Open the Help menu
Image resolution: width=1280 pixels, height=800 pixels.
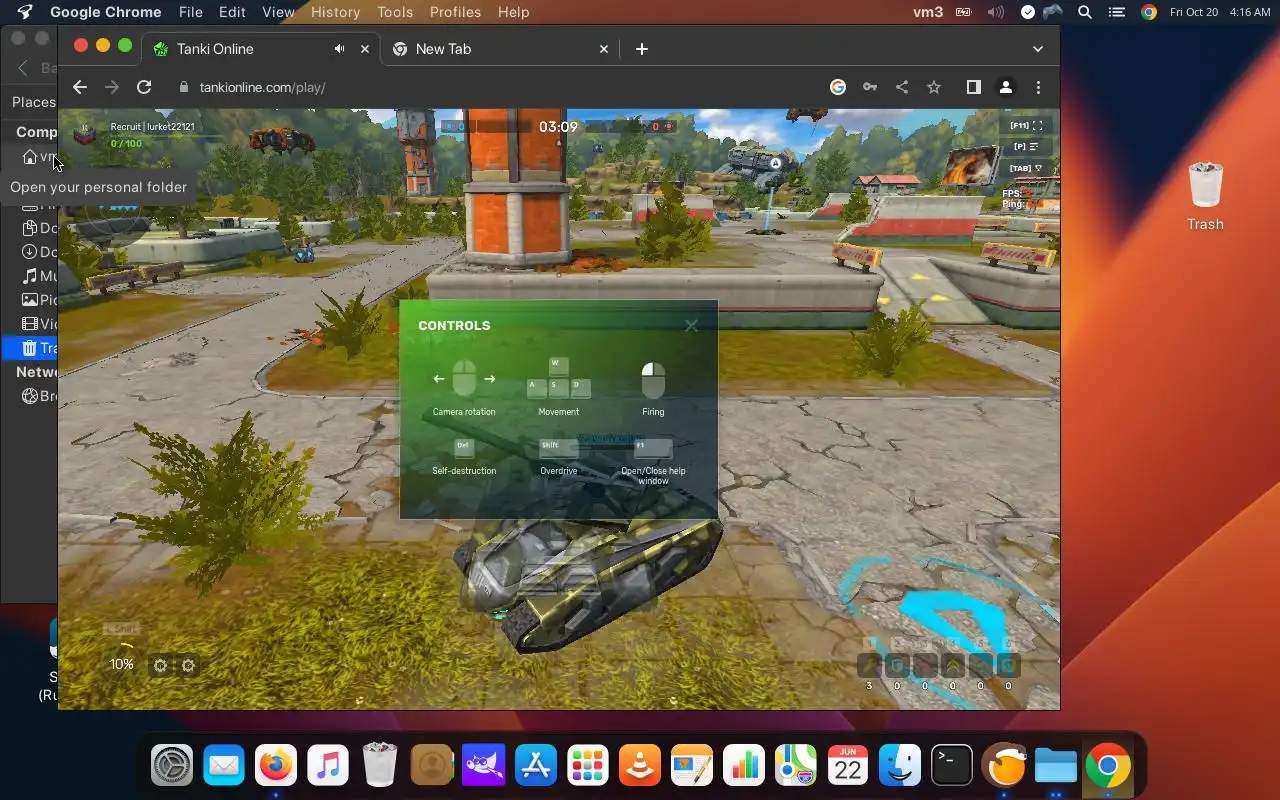pyautogui.click(x=513, y=12)
